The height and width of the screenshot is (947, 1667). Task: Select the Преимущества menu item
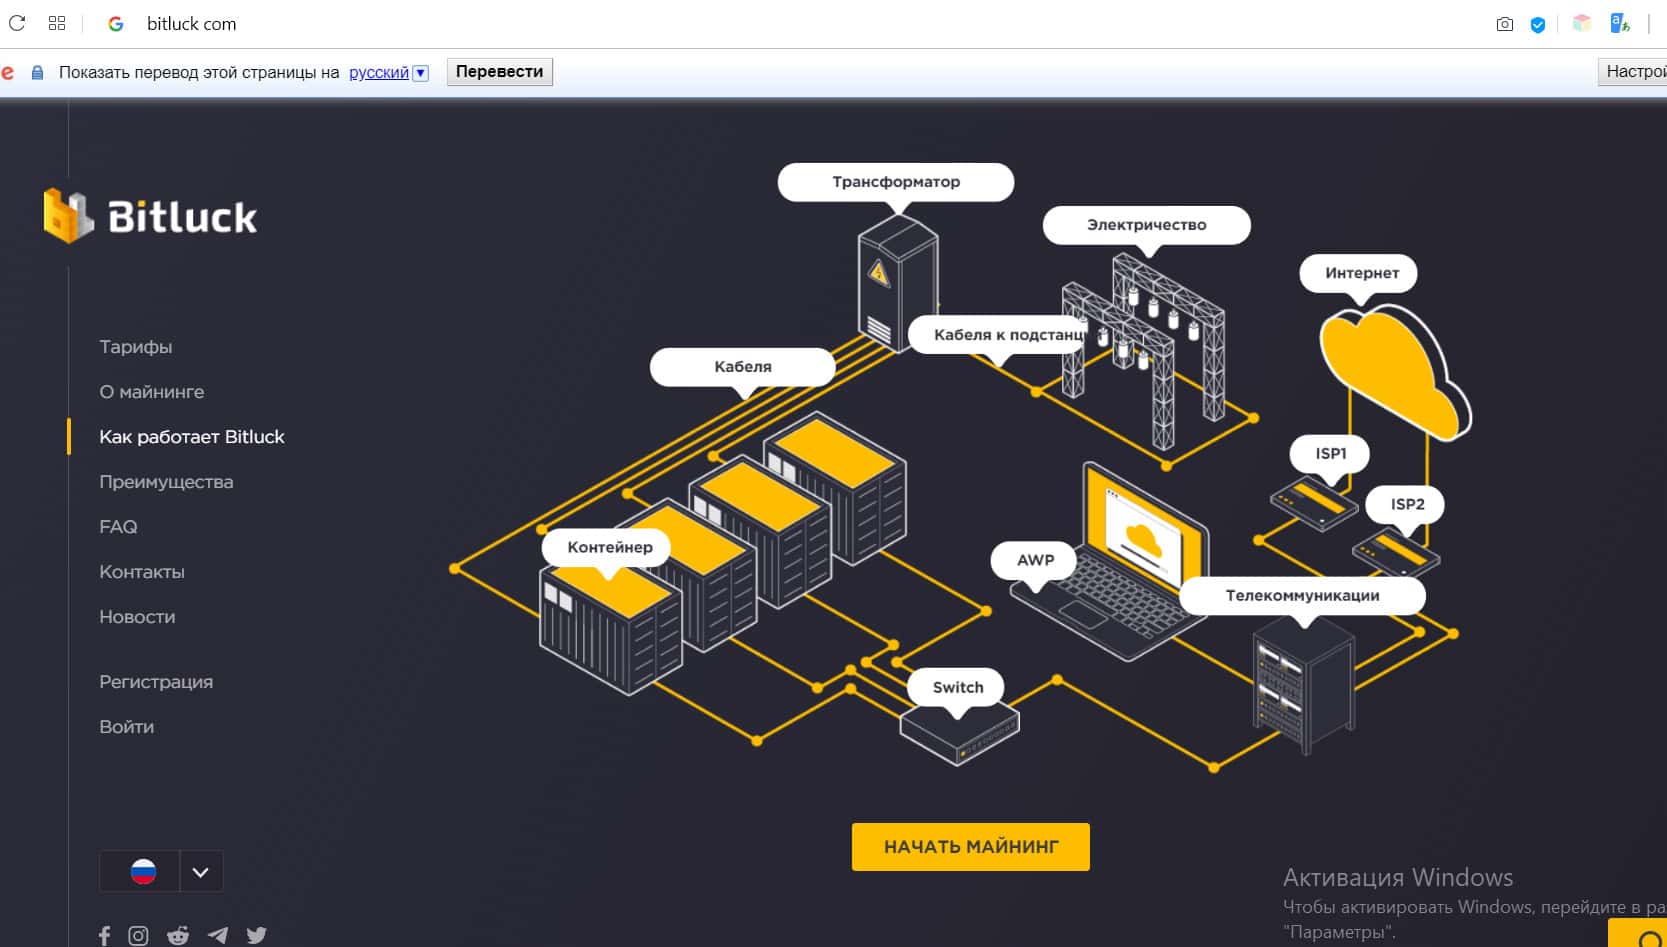click(x=166, y=482)
